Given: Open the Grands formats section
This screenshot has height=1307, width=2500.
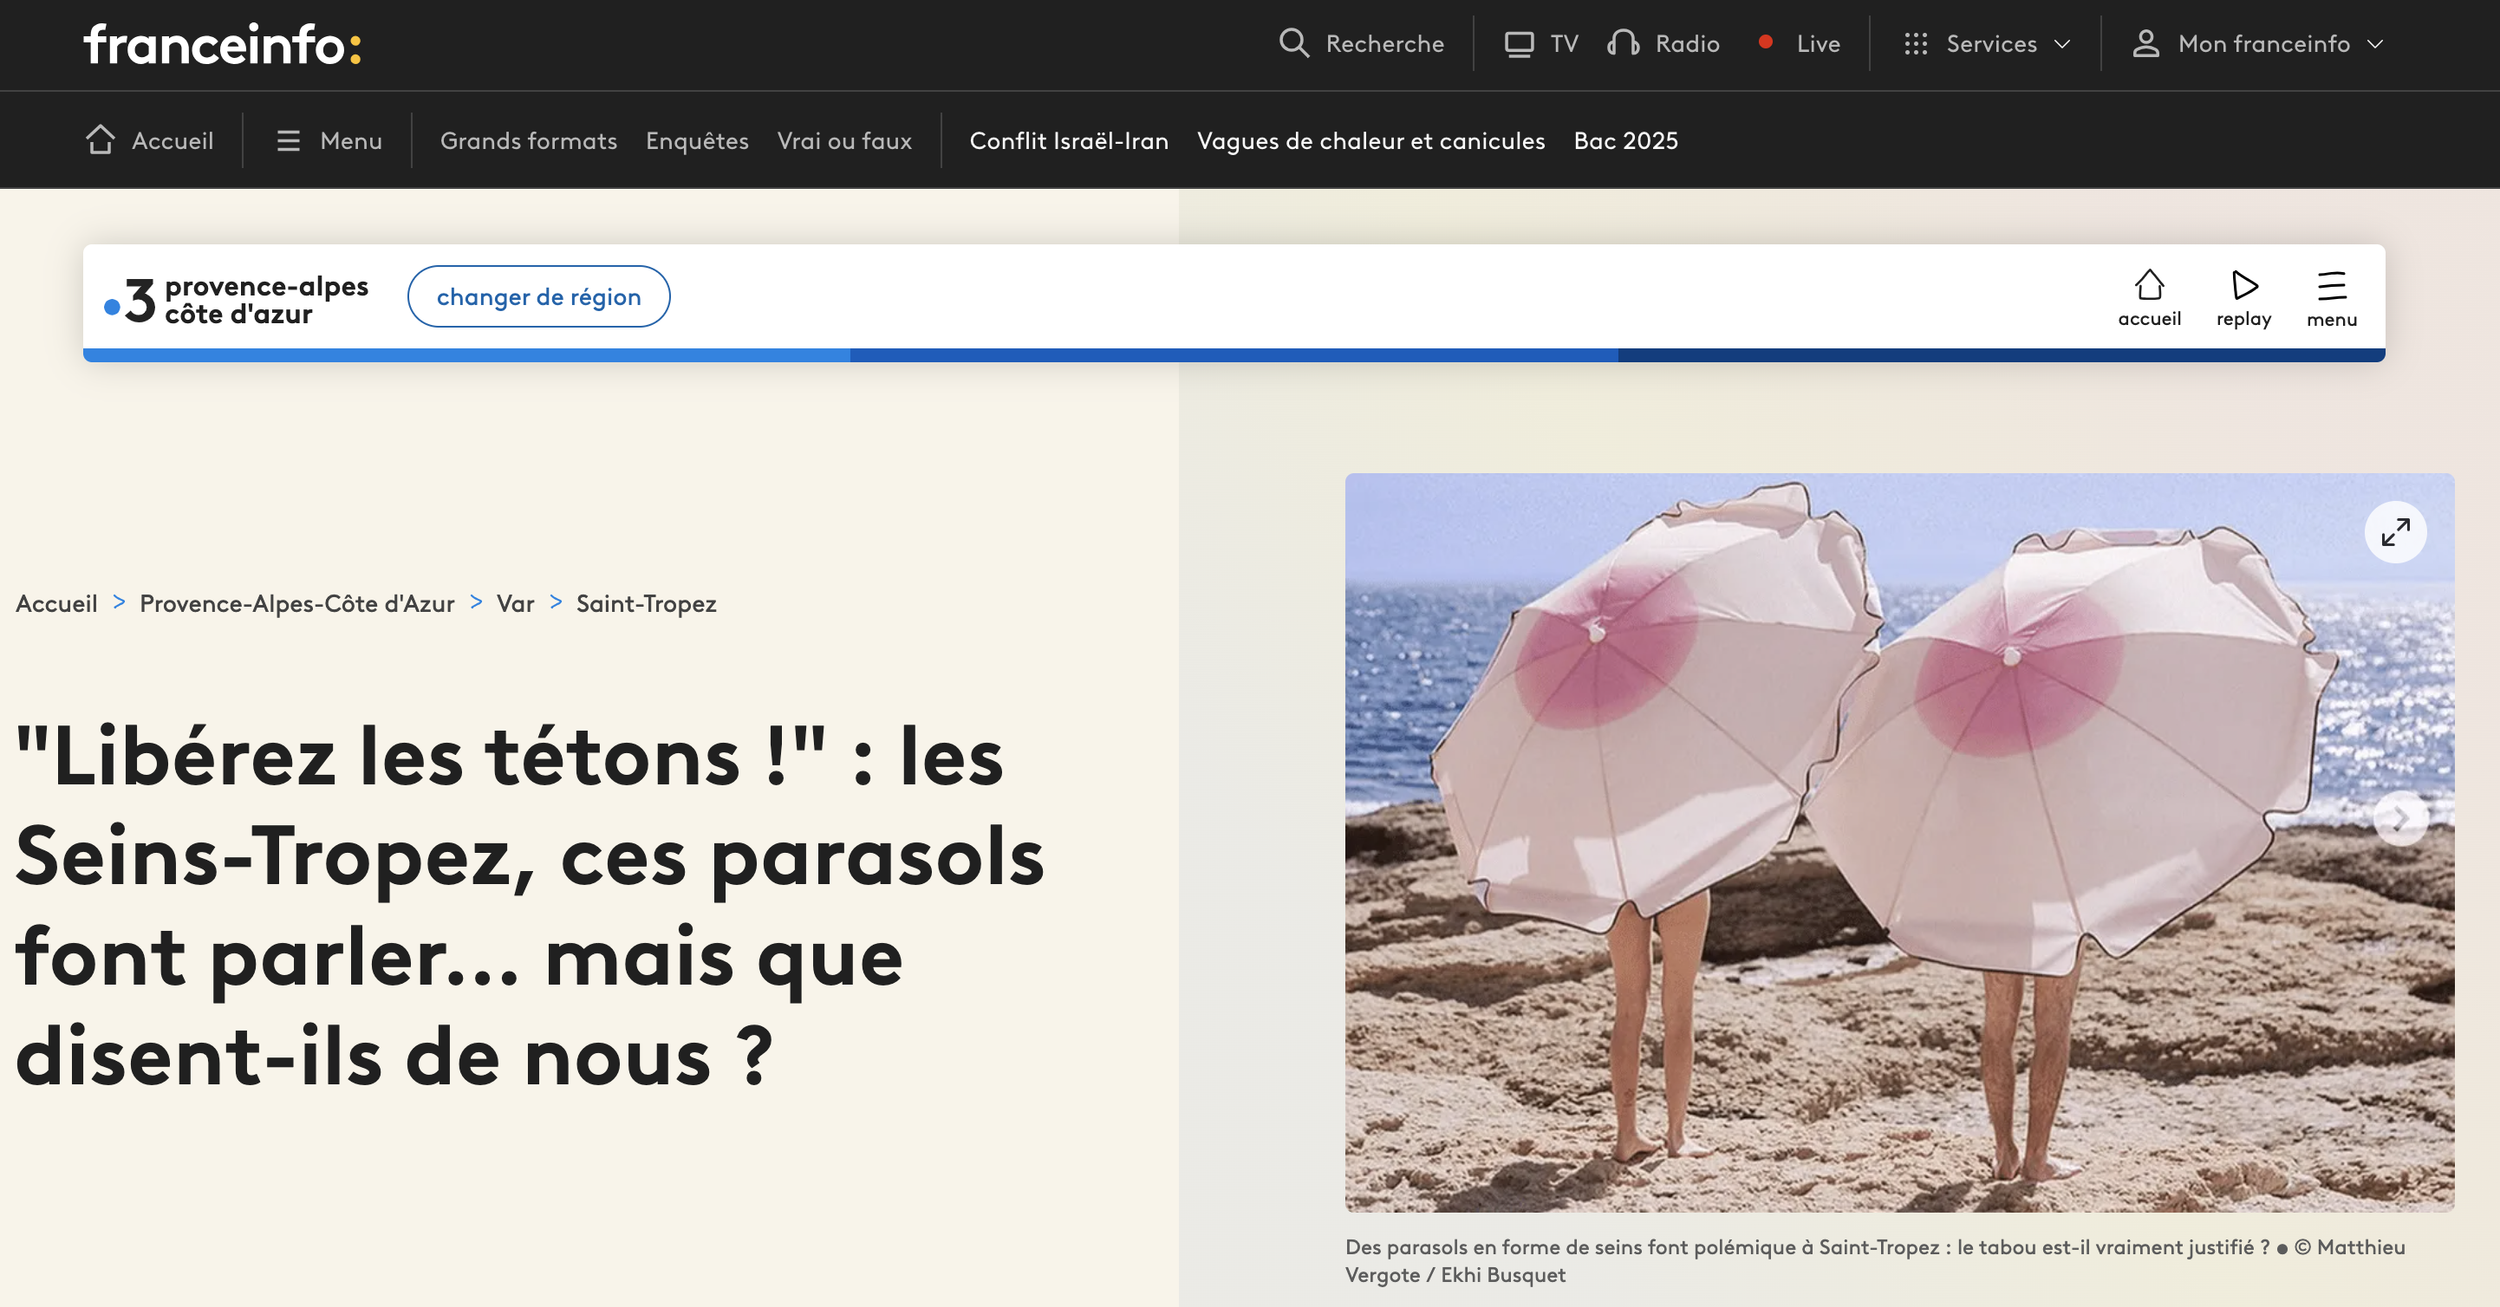Looking at the screenshot, I should 528,141.
